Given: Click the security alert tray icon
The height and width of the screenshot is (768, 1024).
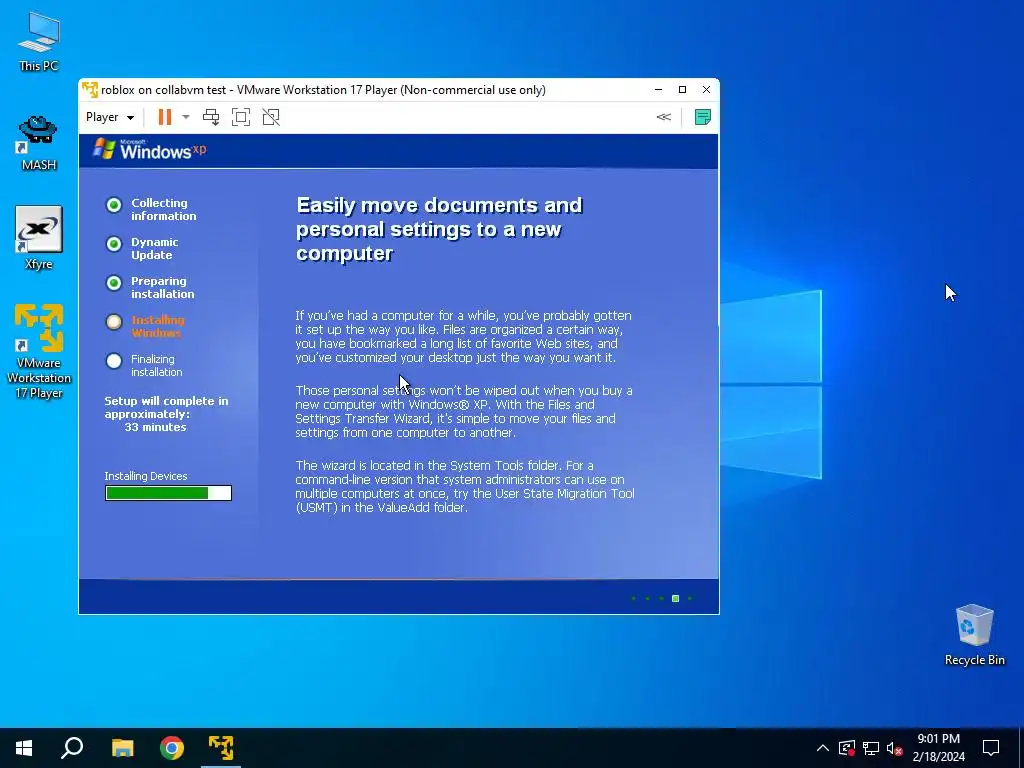Looking at the screenshot, I should 847,748.
